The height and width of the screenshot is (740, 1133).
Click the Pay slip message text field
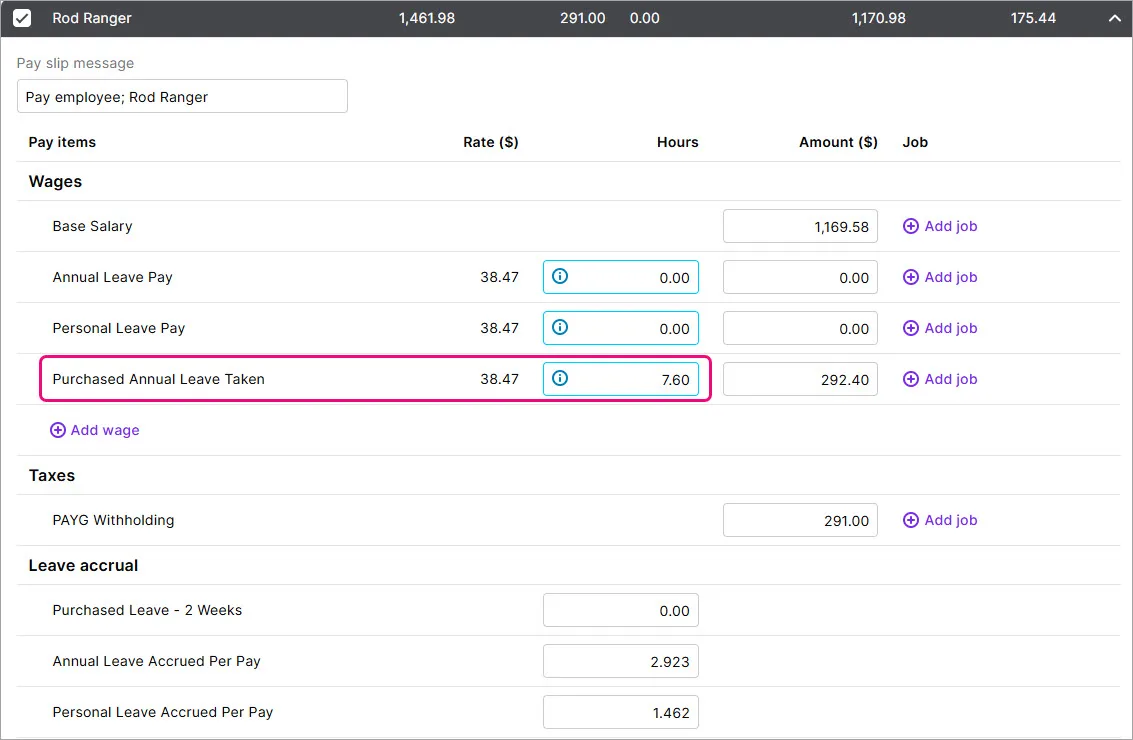182,96
